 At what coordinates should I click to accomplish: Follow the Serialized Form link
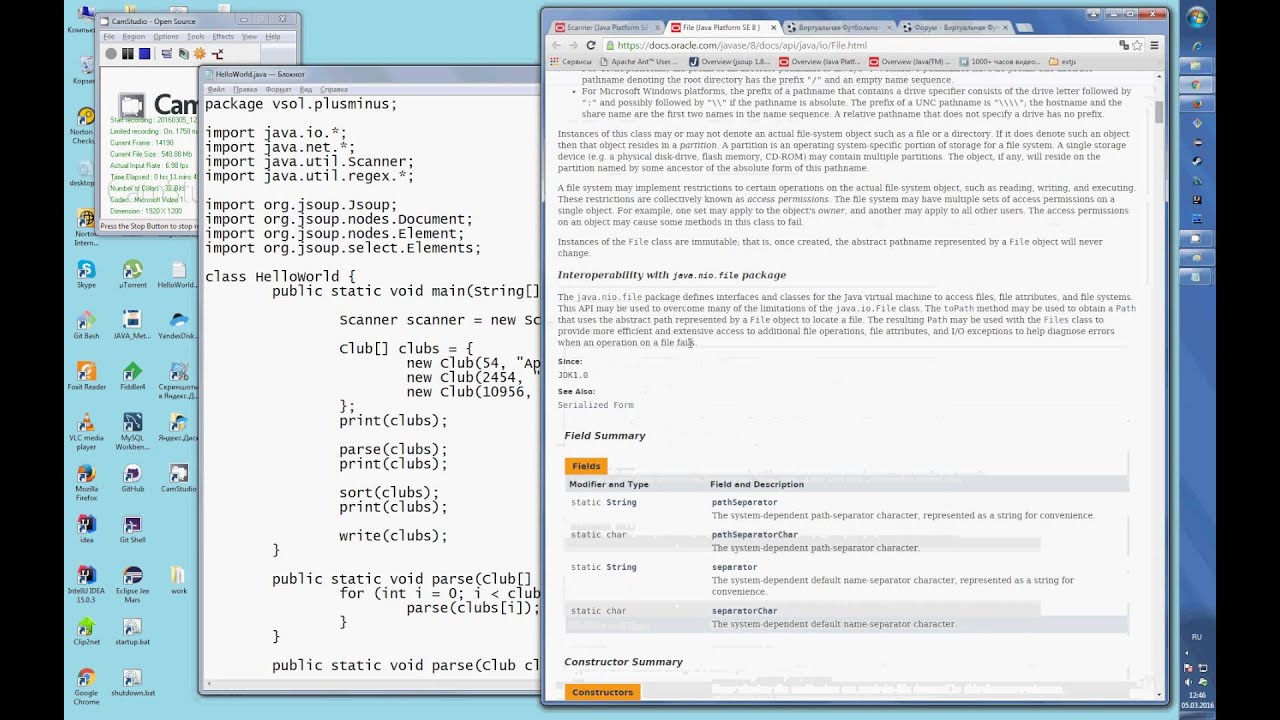596,405
